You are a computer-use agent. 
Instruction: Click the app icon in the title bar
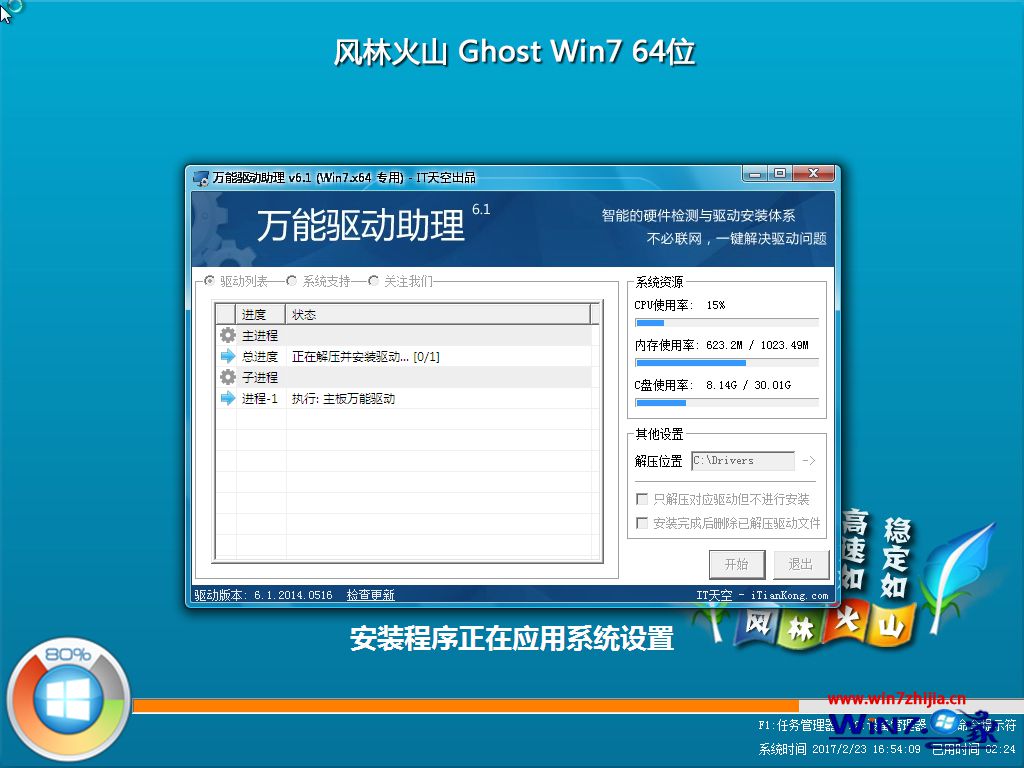coord(201,178)
